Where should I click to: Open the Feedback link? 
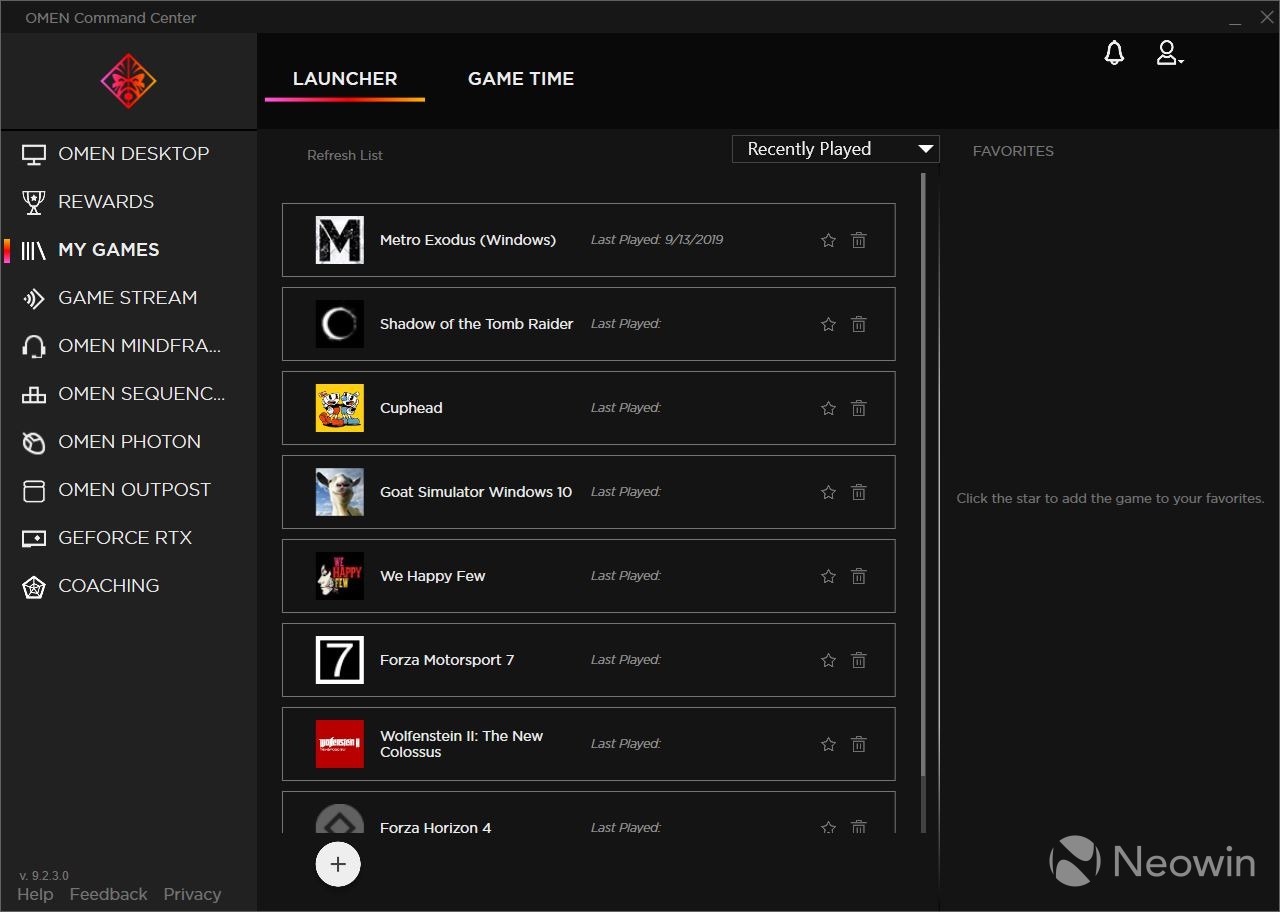[108, 894]
